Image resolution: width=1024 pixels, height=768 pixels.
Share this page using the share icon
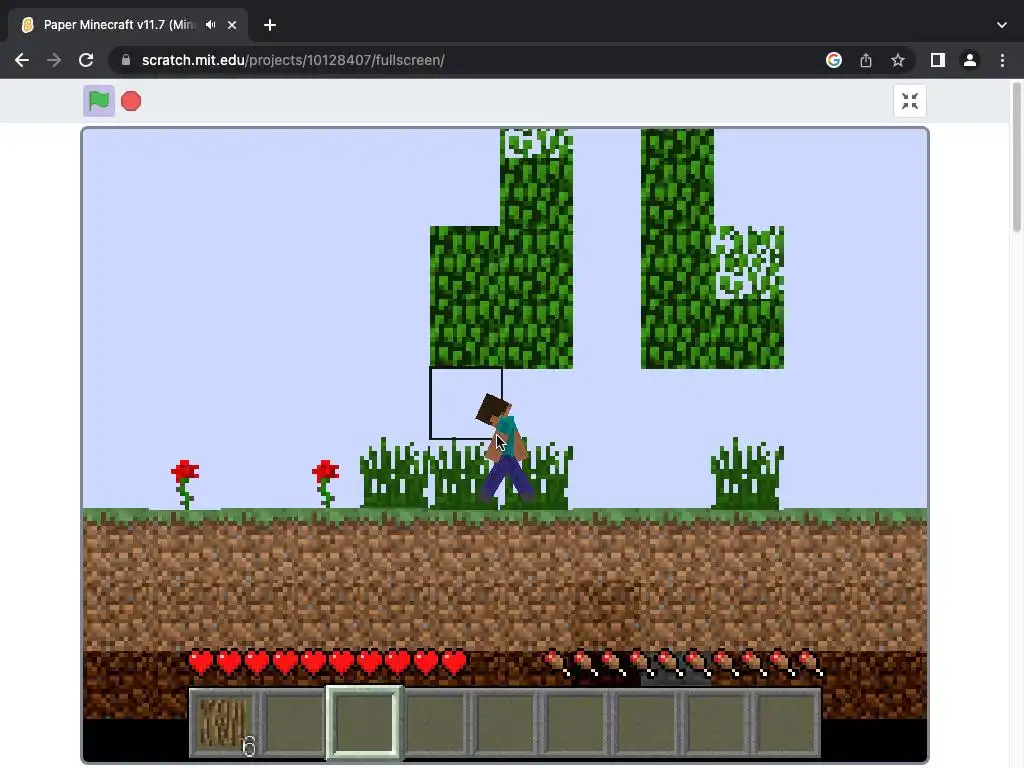[866, 60]
